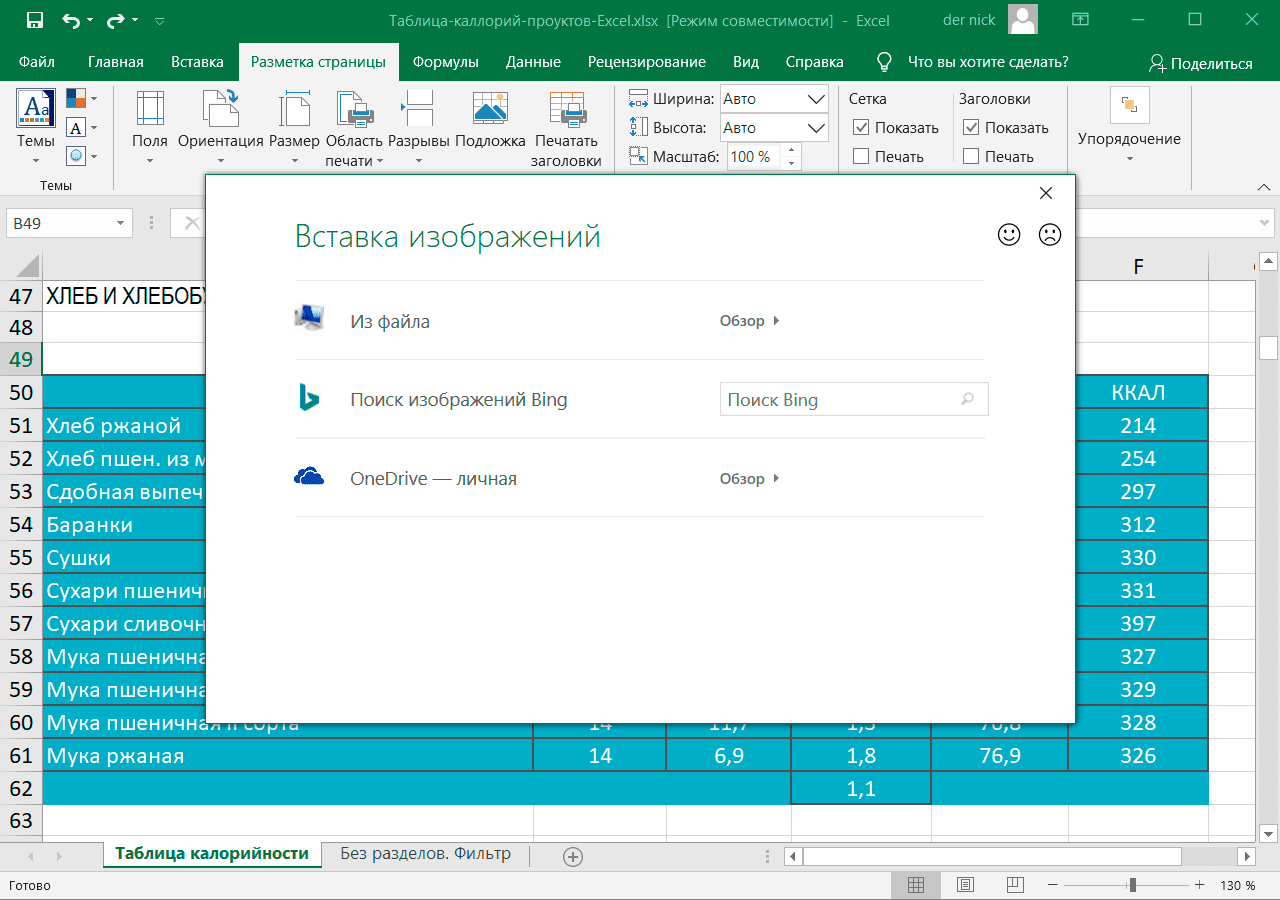Save the workbook with the floppy icon
This screenshot has width=1280, height=900.
coord(34,20)
